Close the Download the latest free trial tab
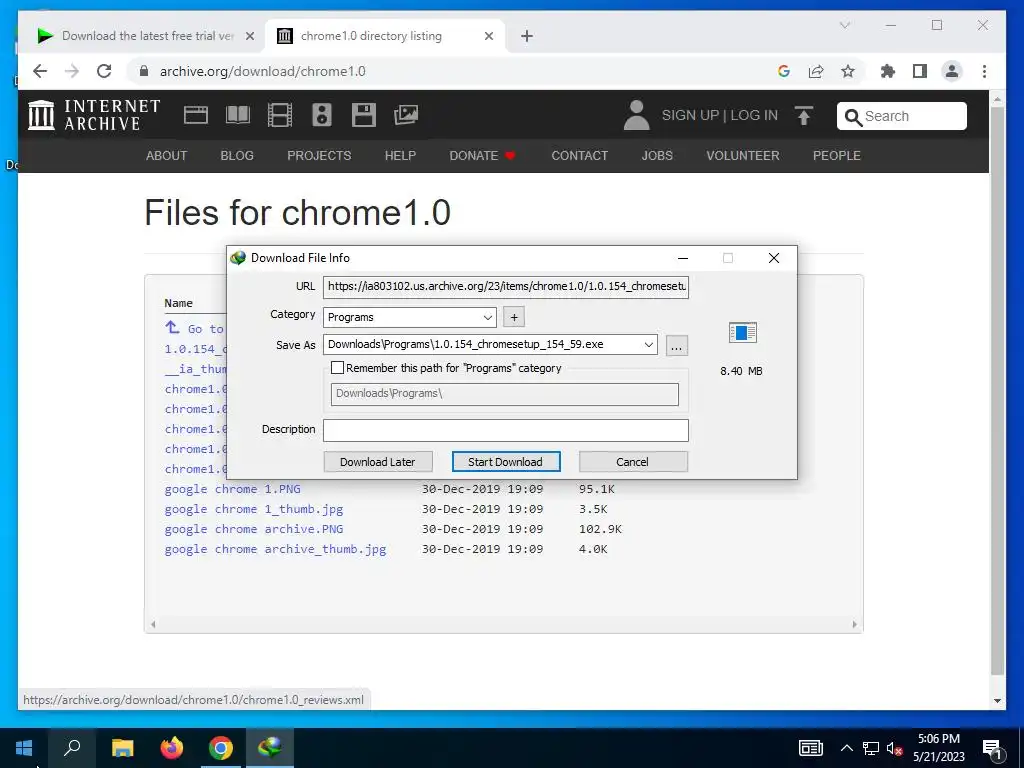 [249, 36]
